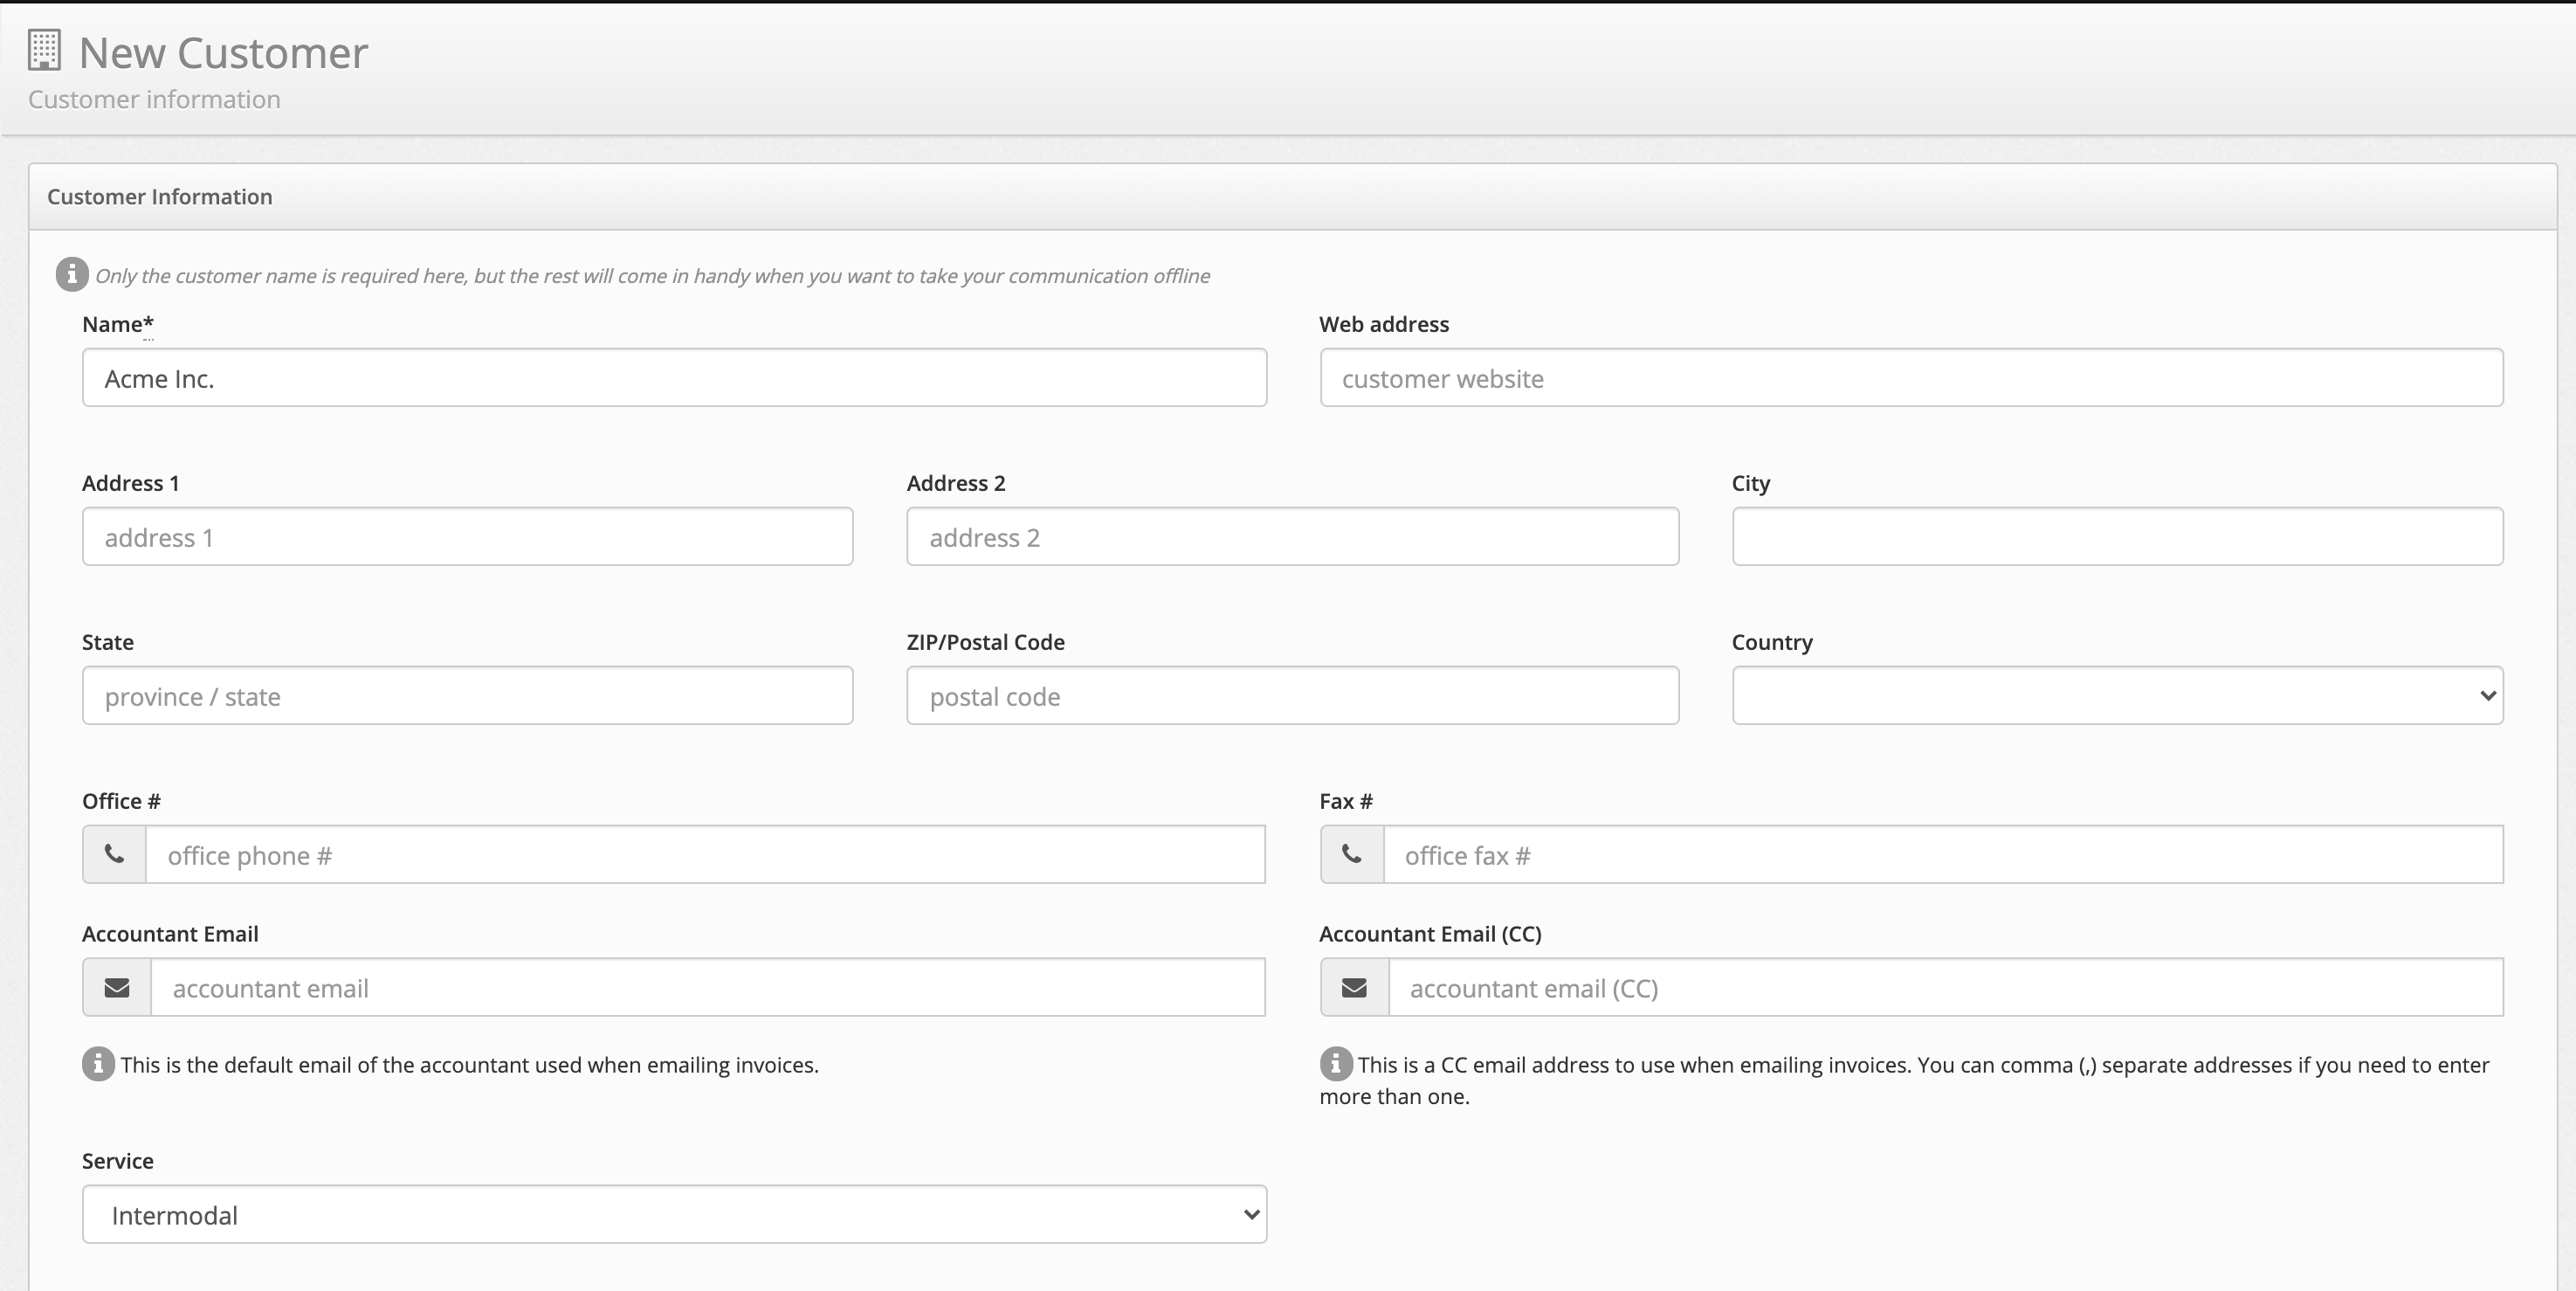Click the customer website input field
This screenshot has width=2576, height=1291.
[1911, 377]
